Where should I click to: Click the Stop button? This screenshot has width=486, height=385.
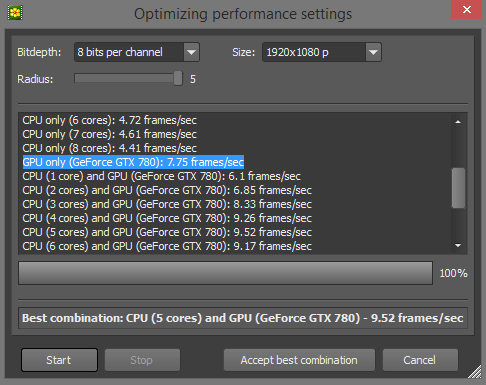(142, 360)
